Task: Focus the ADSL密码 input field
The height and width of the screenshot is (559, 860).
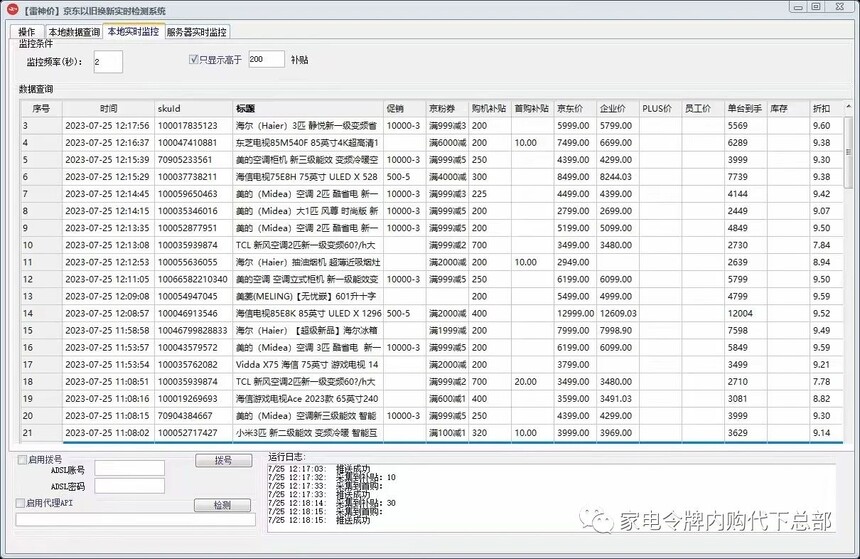Action: click(129, 486)
